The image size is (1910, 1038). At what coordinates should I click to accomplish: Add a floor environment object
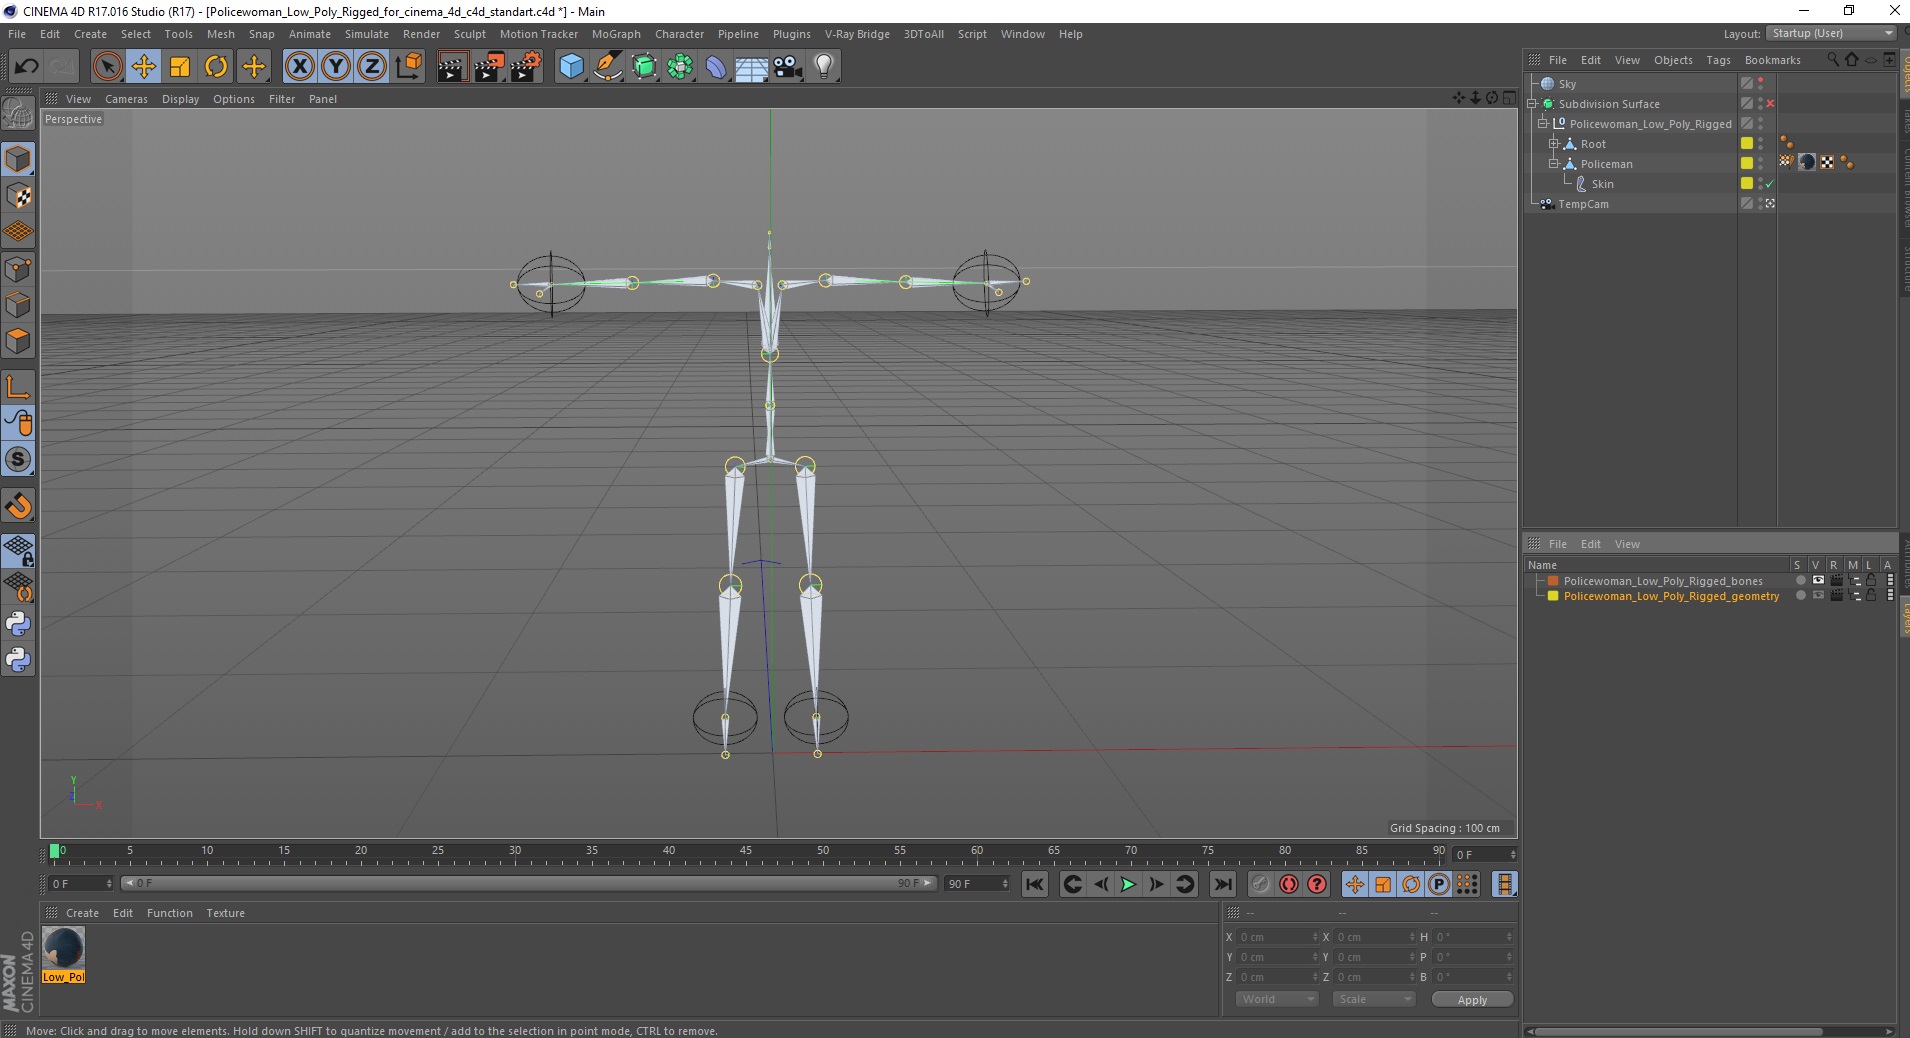tap(752, 67)
